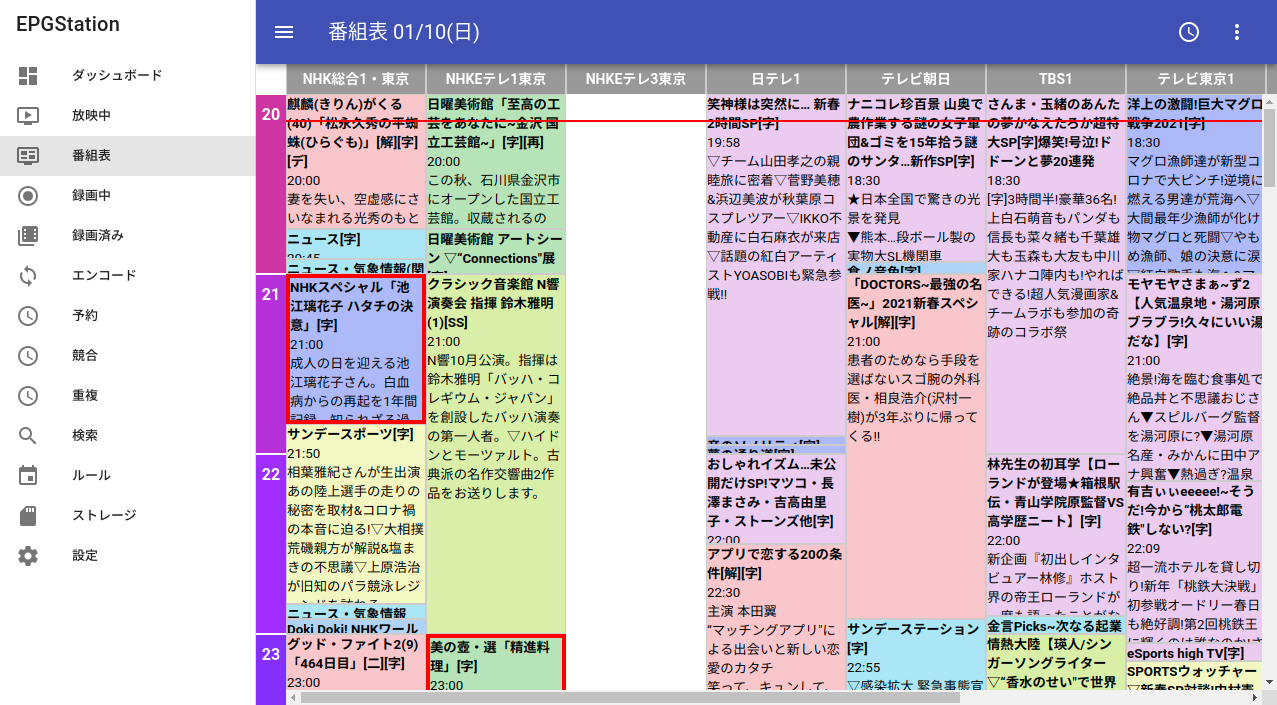Open サンデーステーション program
The image size is (1277, 705).
pyautogui.click(x=916, y=655)
